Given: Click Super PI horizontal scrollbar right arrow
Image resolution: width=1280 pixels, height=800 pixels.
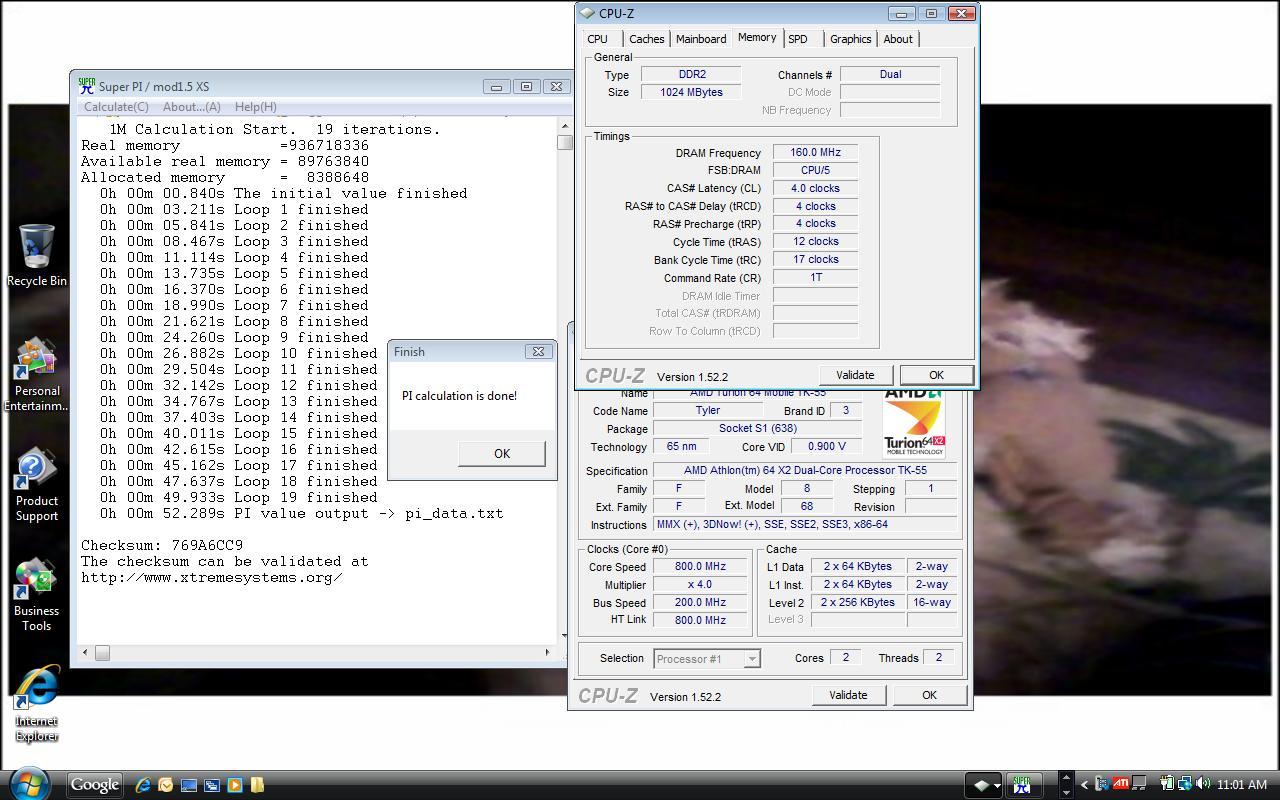Looking at the screenshot, I should pyautogui.click(x=547, y=653).
